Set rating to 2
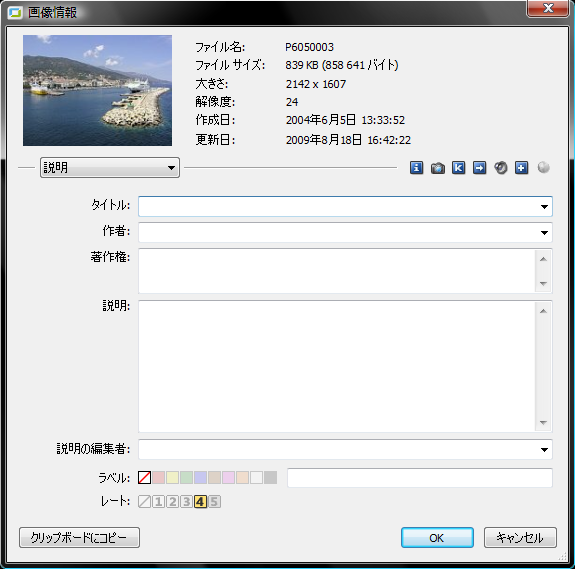This screenshot has width=575, height=569. (x=172, y=501)
